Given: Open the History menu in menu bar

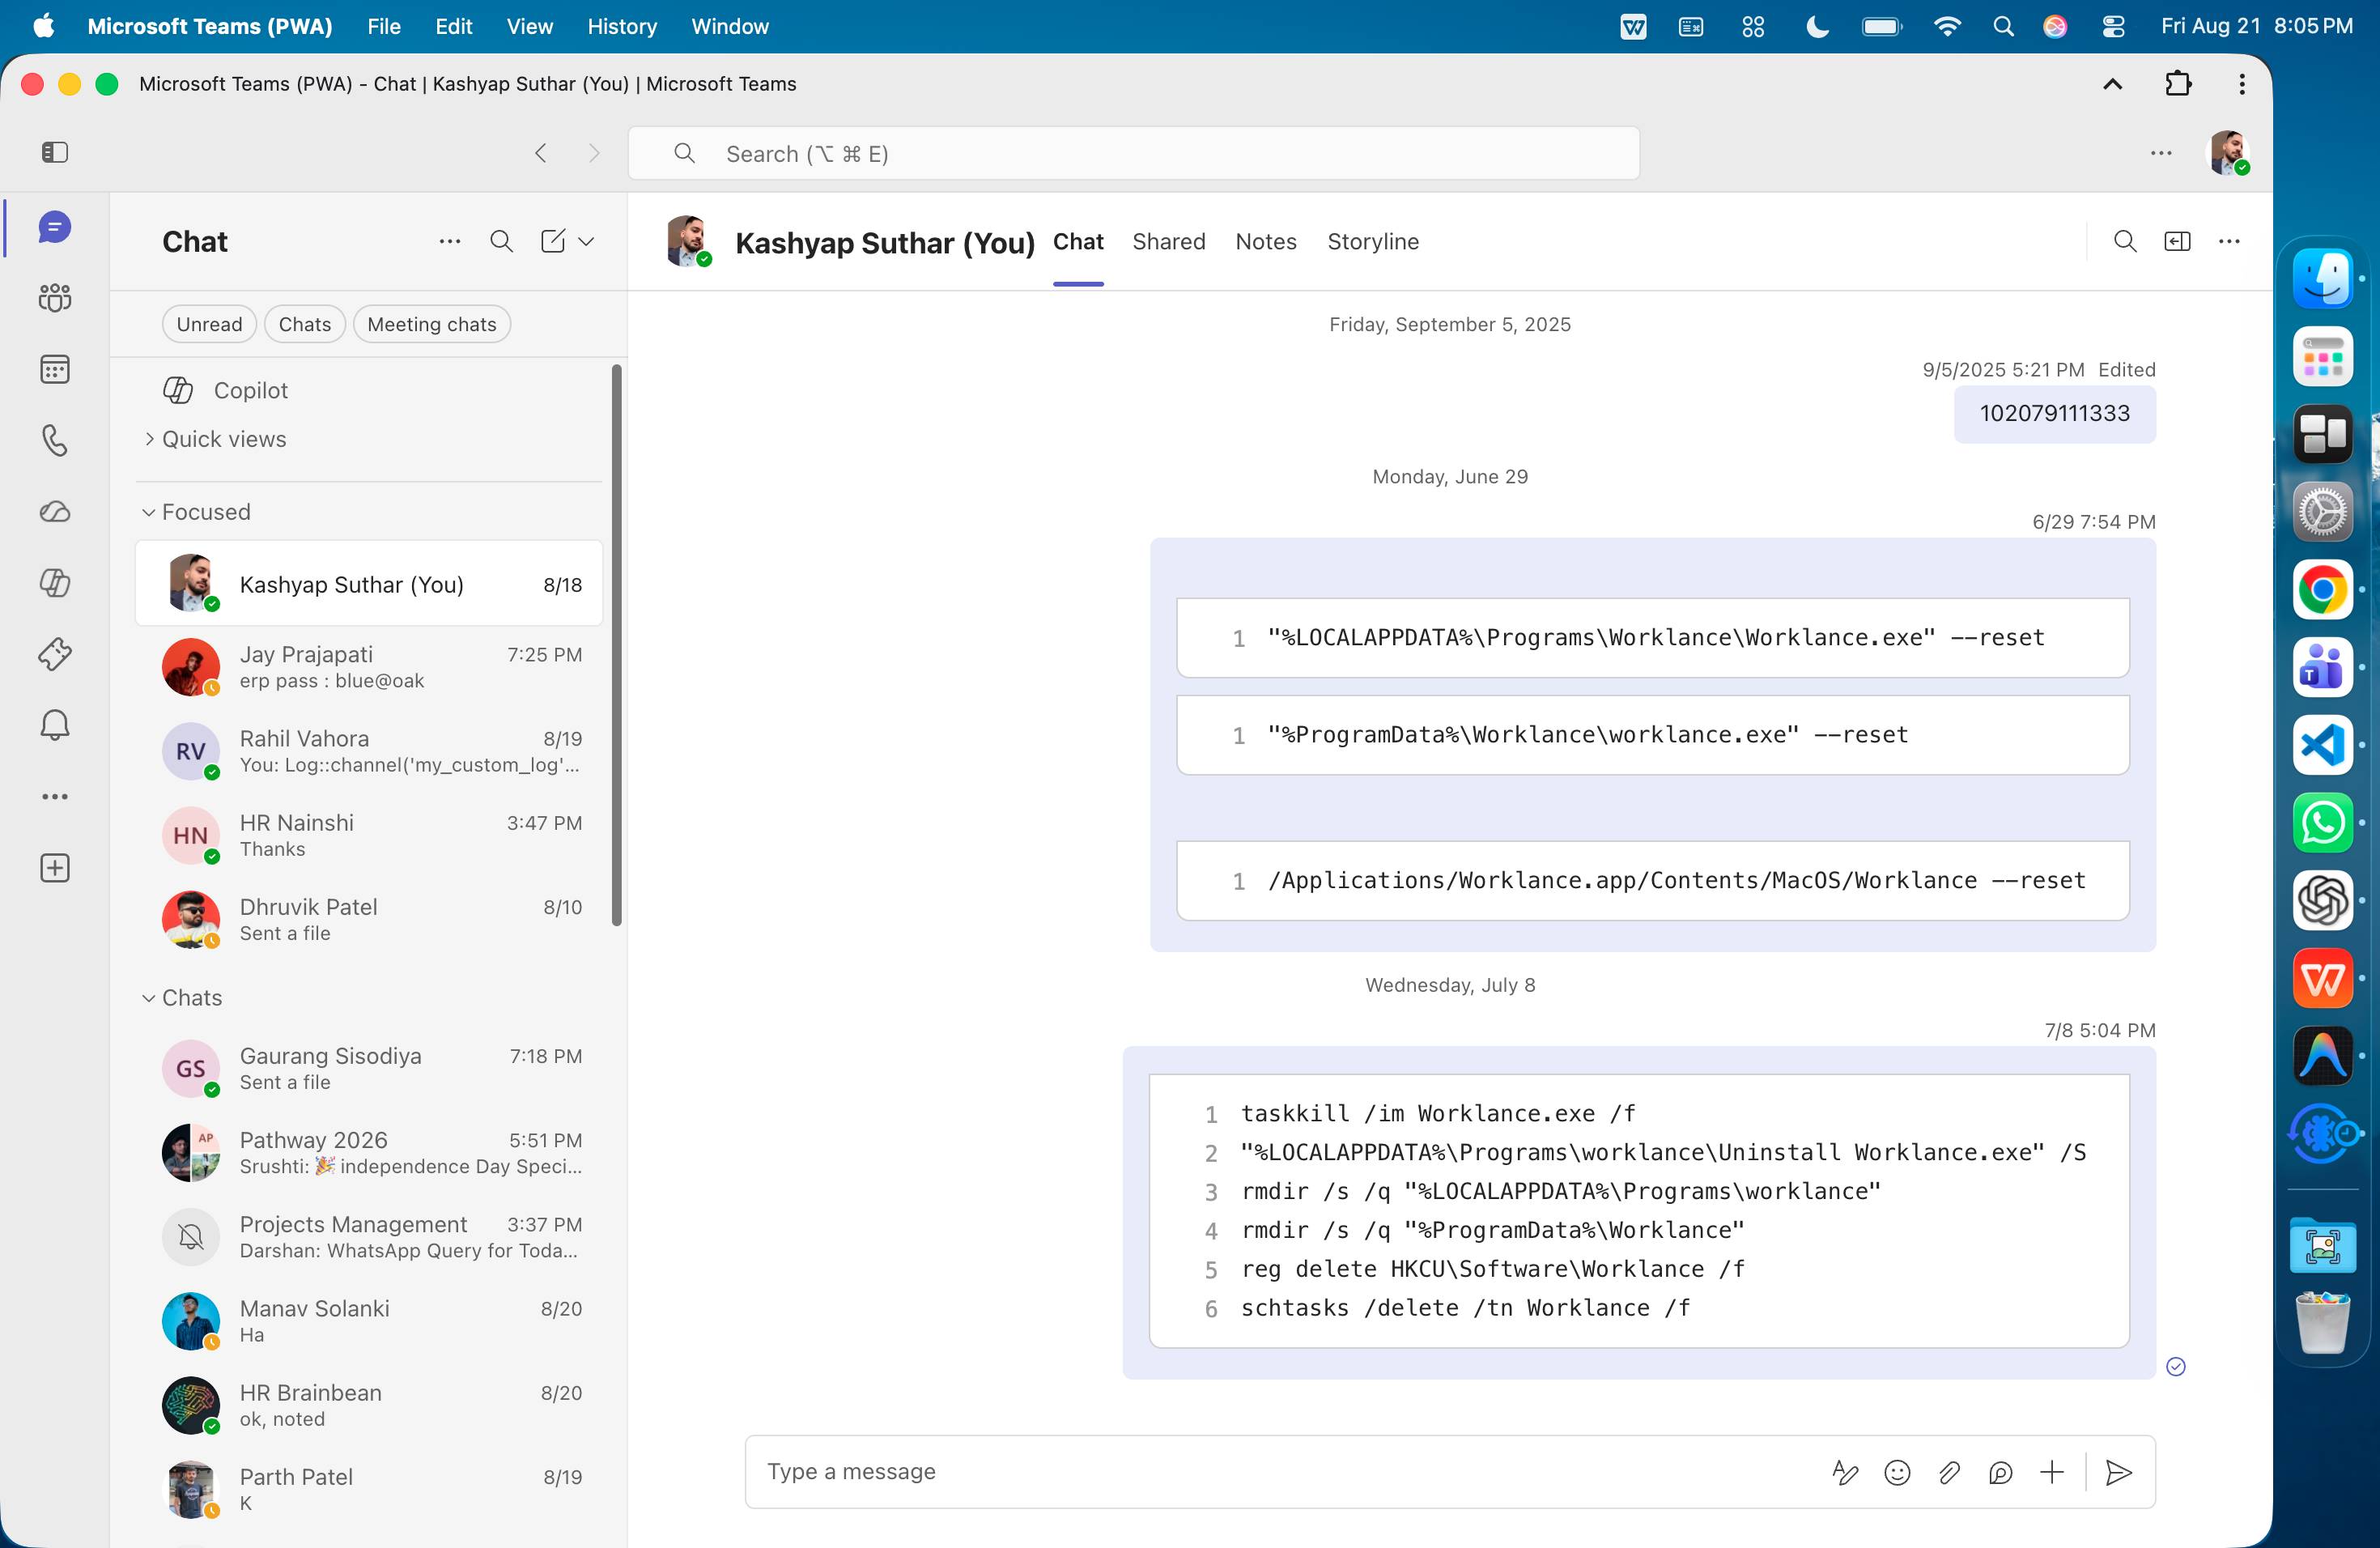Looking at the screenshot, I should [x=622, y=26].
